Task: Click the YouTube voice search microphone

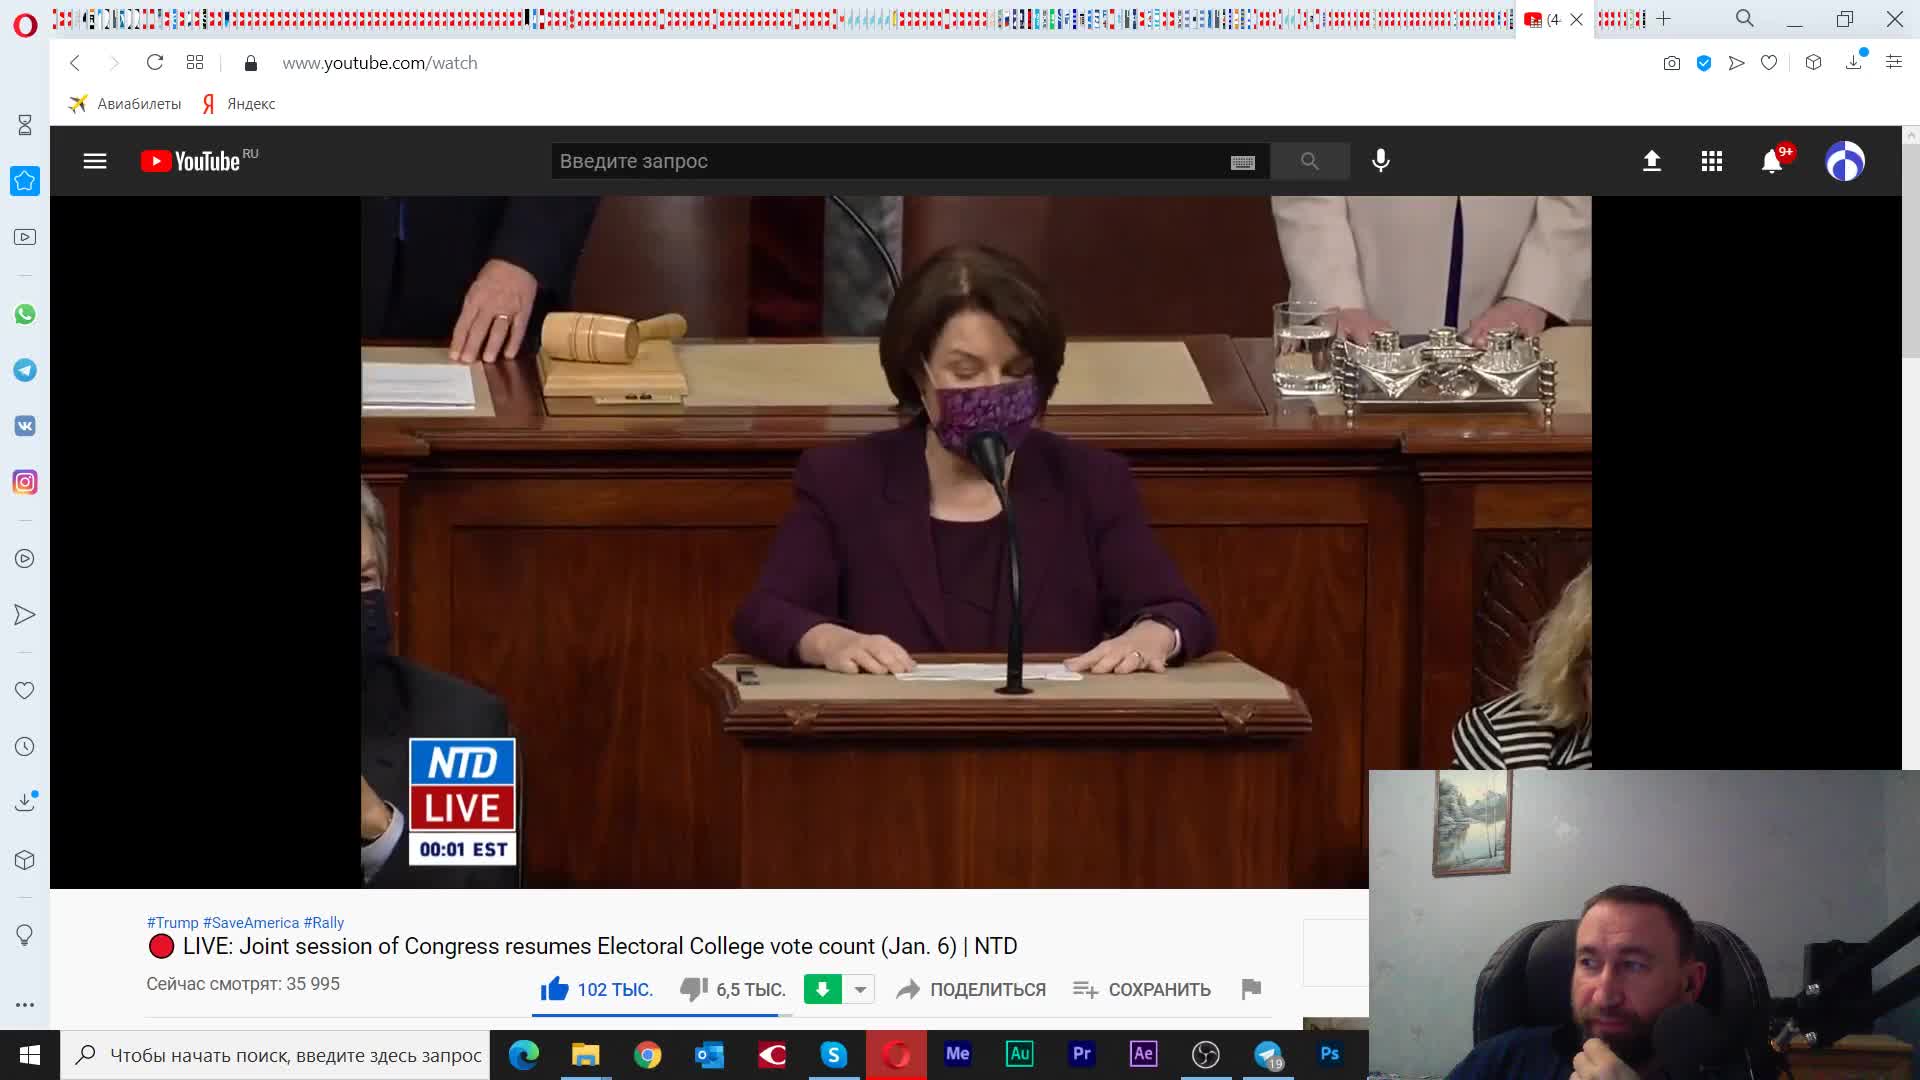Action: [x=1381, y=161]
